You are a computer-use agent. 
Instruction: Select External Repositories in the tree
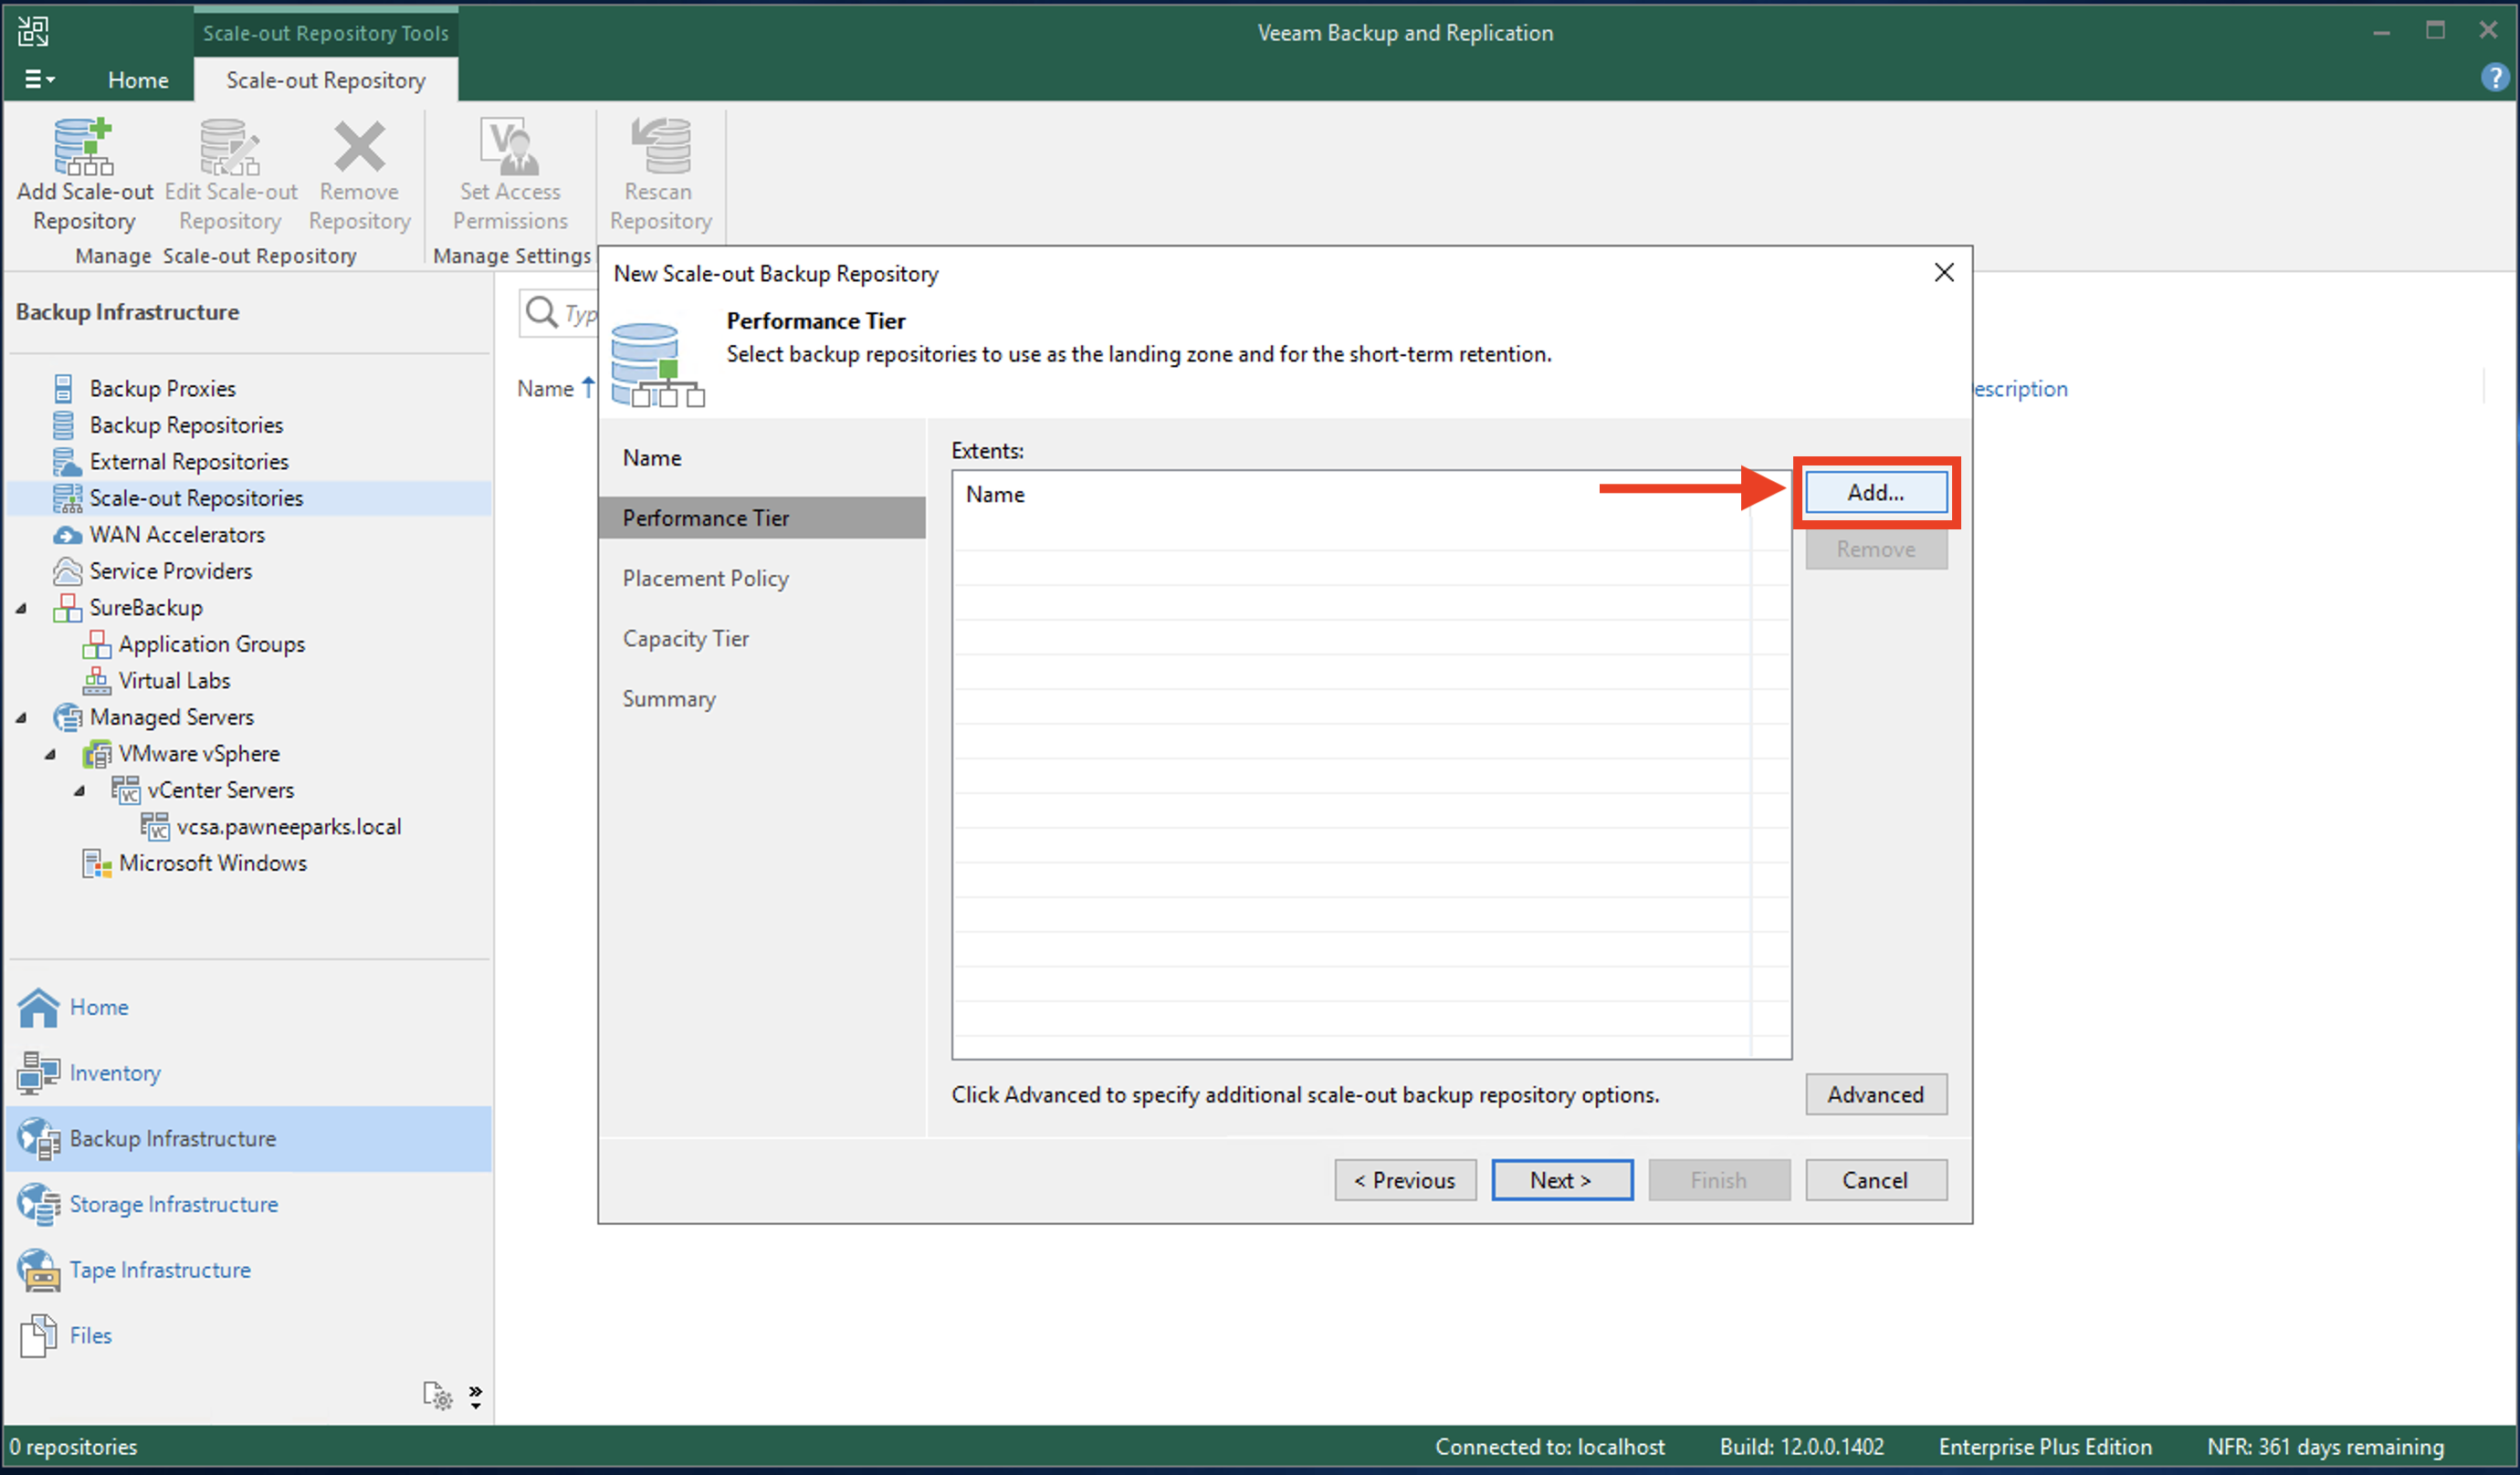pos(189,461)
